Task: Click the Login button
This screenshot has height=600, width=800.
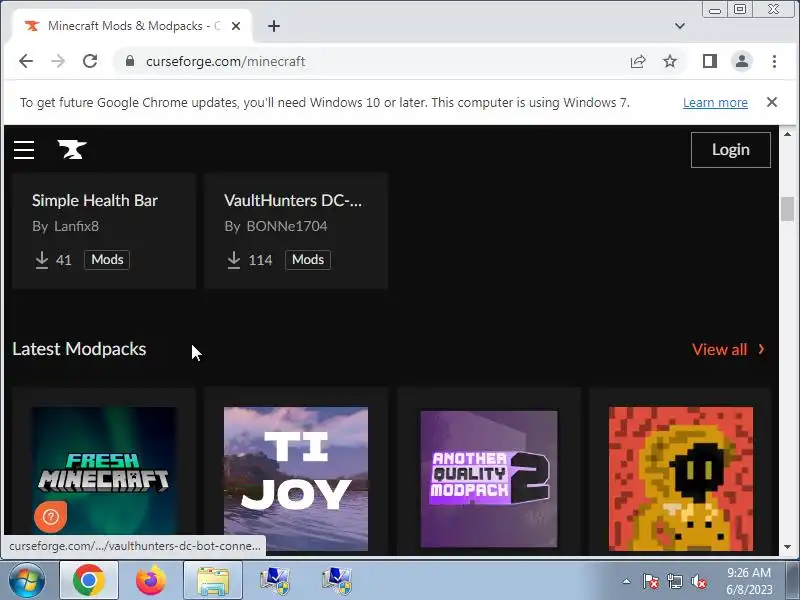Action: click(x=731, y=149)
